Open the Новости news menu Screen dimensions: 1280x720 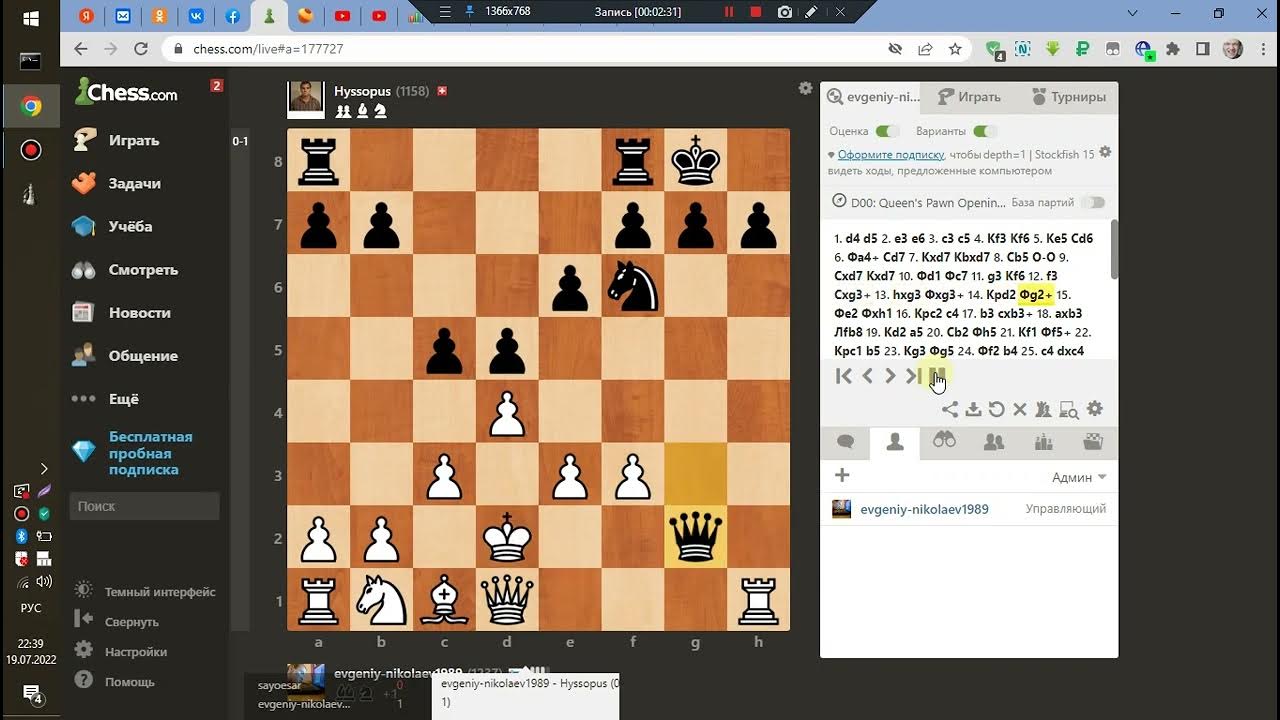coord(139,312)
